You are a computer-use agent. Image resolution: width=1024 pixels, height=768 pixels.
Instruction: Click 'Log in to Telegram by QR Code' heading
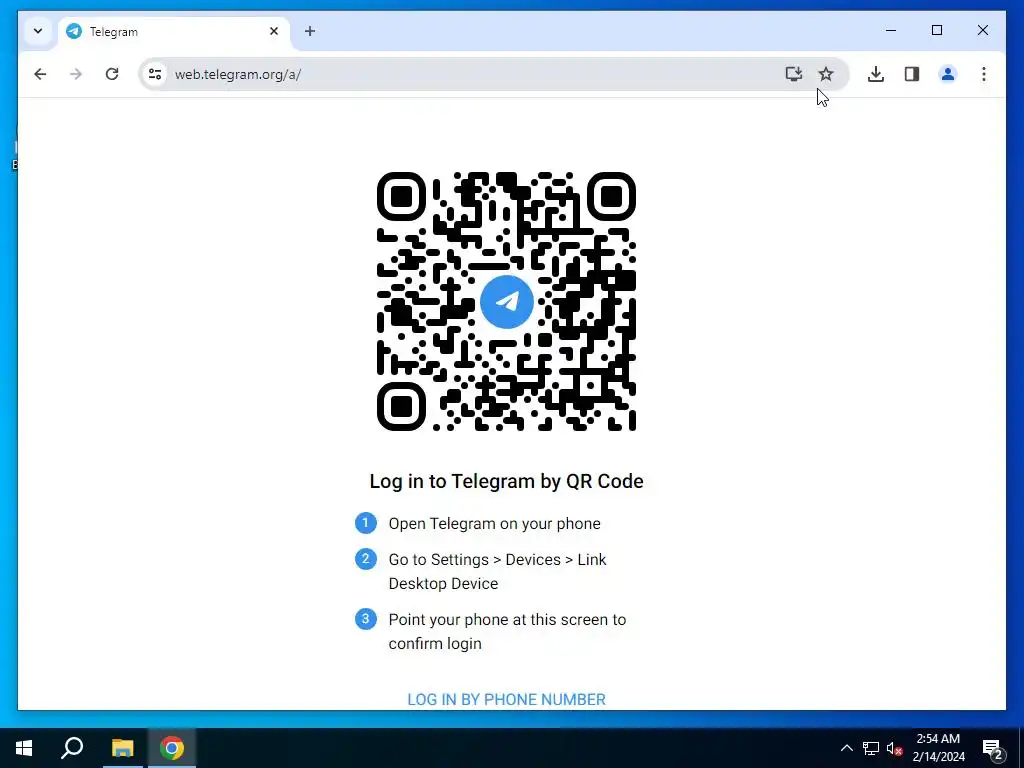coord(506,481)
